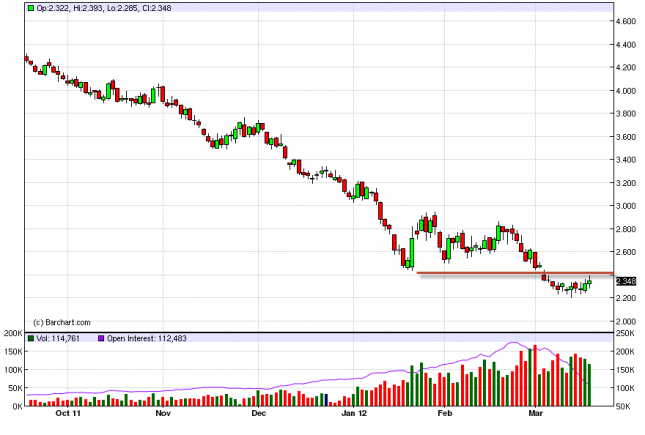
Task: Select the OHLC readout text at top
Action: click(x=104, y=8)
